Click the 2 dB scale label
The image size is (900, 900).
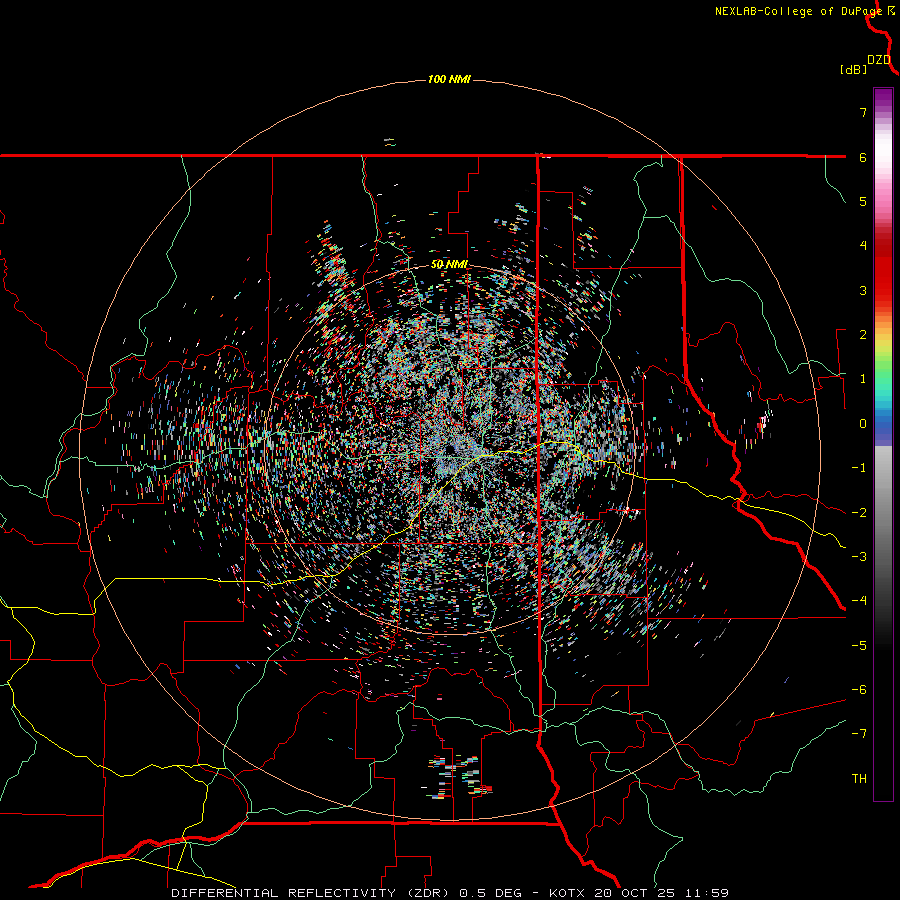[863, 335]
